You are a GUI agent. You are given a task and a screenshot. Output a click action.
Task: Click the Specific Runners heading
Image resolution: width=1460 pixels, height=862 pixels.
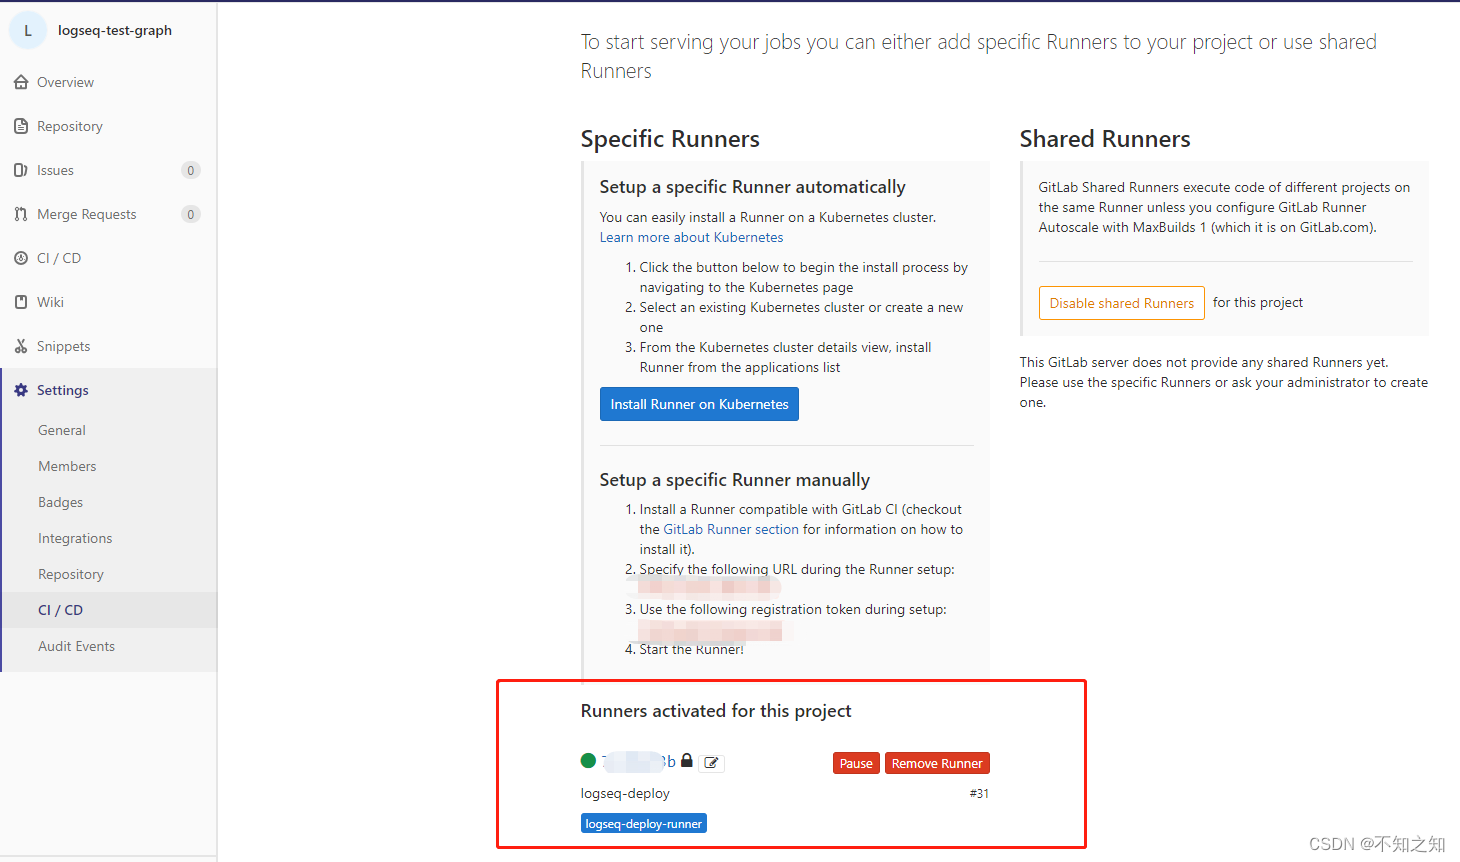(x=670, y=139)
